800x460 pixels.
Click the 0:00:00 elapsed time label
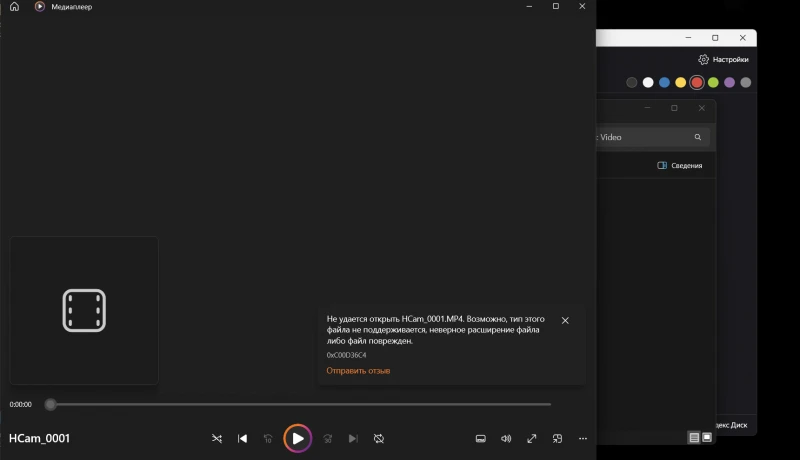click(x=20, y=404)
